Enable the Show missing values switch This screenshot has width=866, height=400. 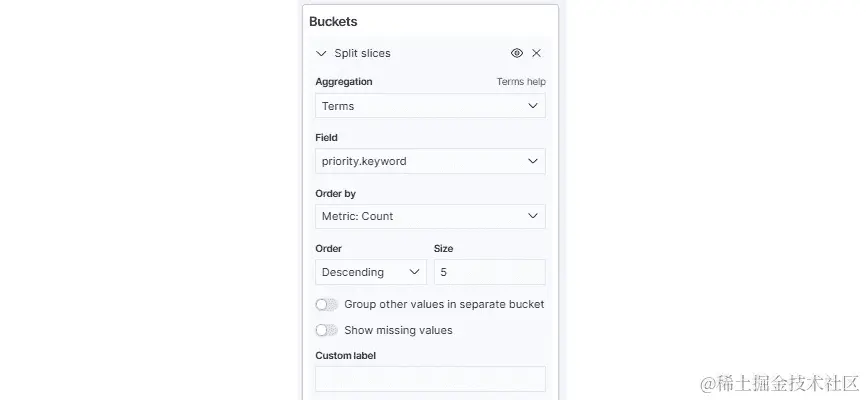pyautogui.click(x=326, y=330)
